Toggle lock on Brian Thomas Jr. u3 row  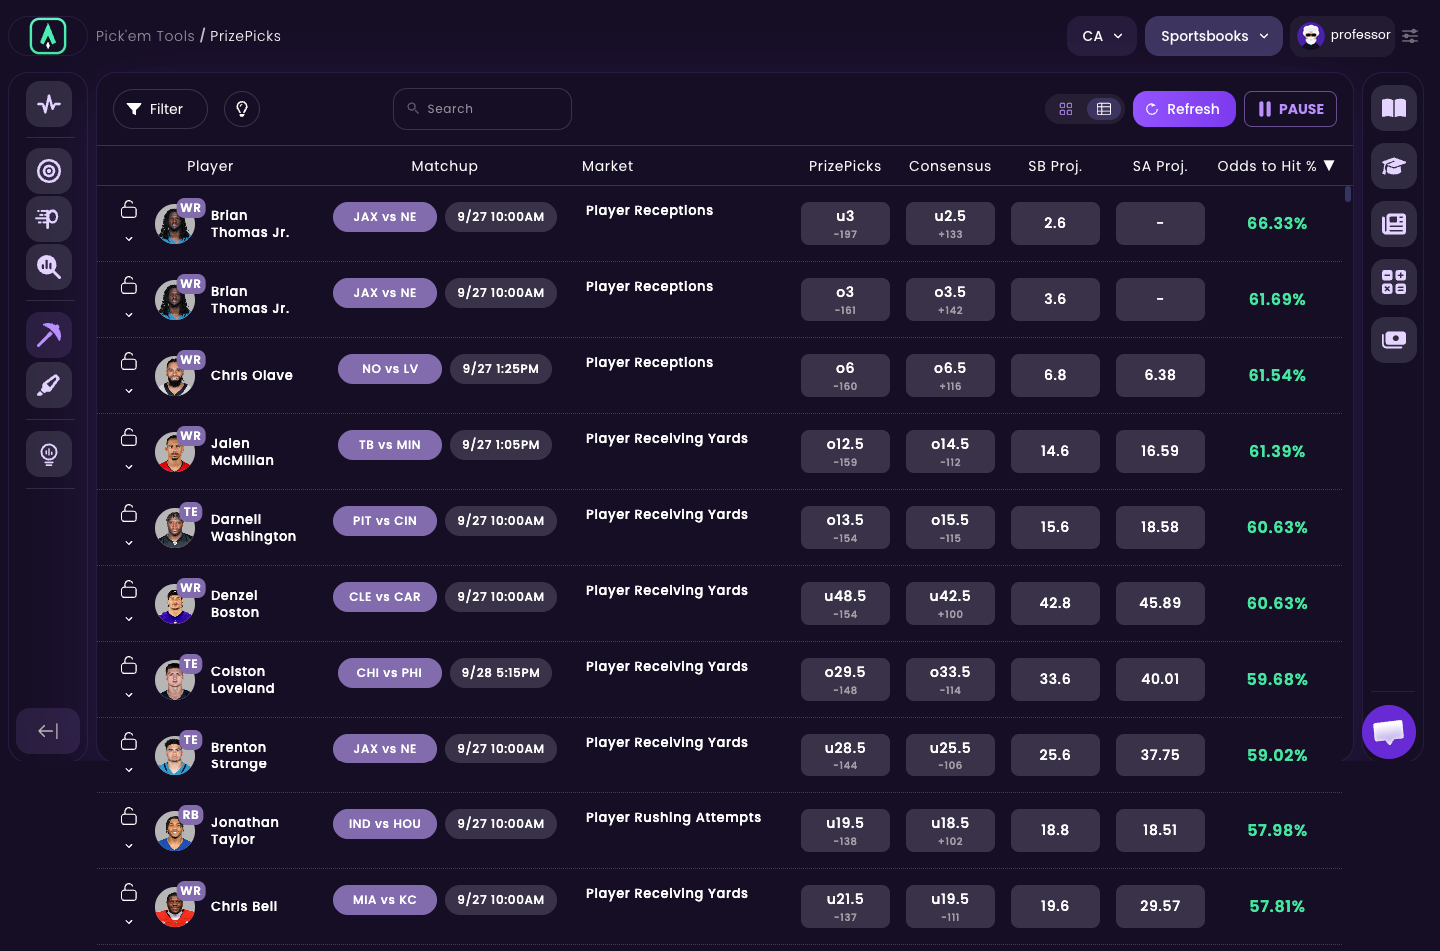point(129,209)
